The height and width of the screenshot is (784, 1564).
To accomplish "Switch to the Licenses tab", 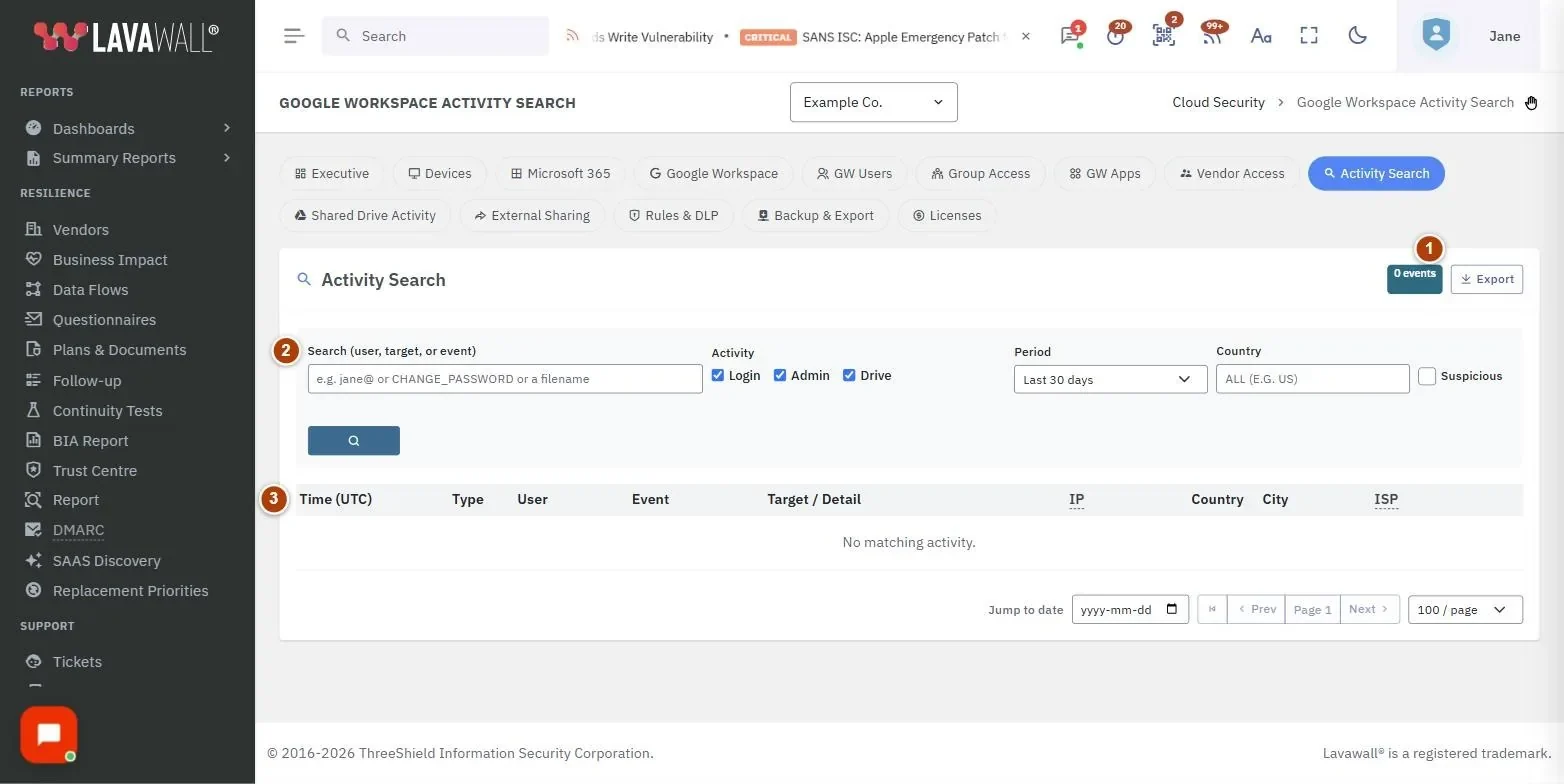I will coord(947,215).
